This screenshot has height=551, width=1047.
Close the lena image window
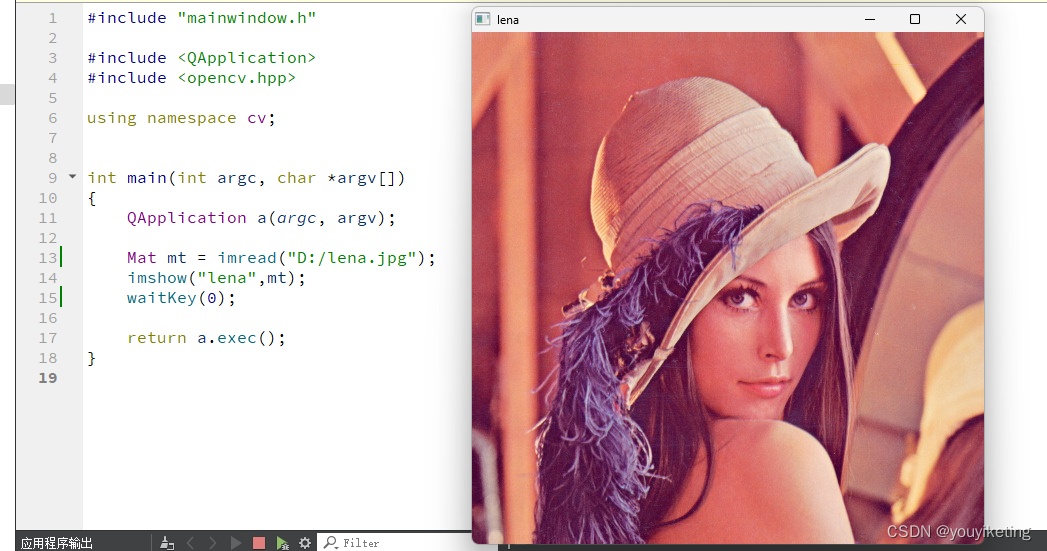[x=960, y=19]
